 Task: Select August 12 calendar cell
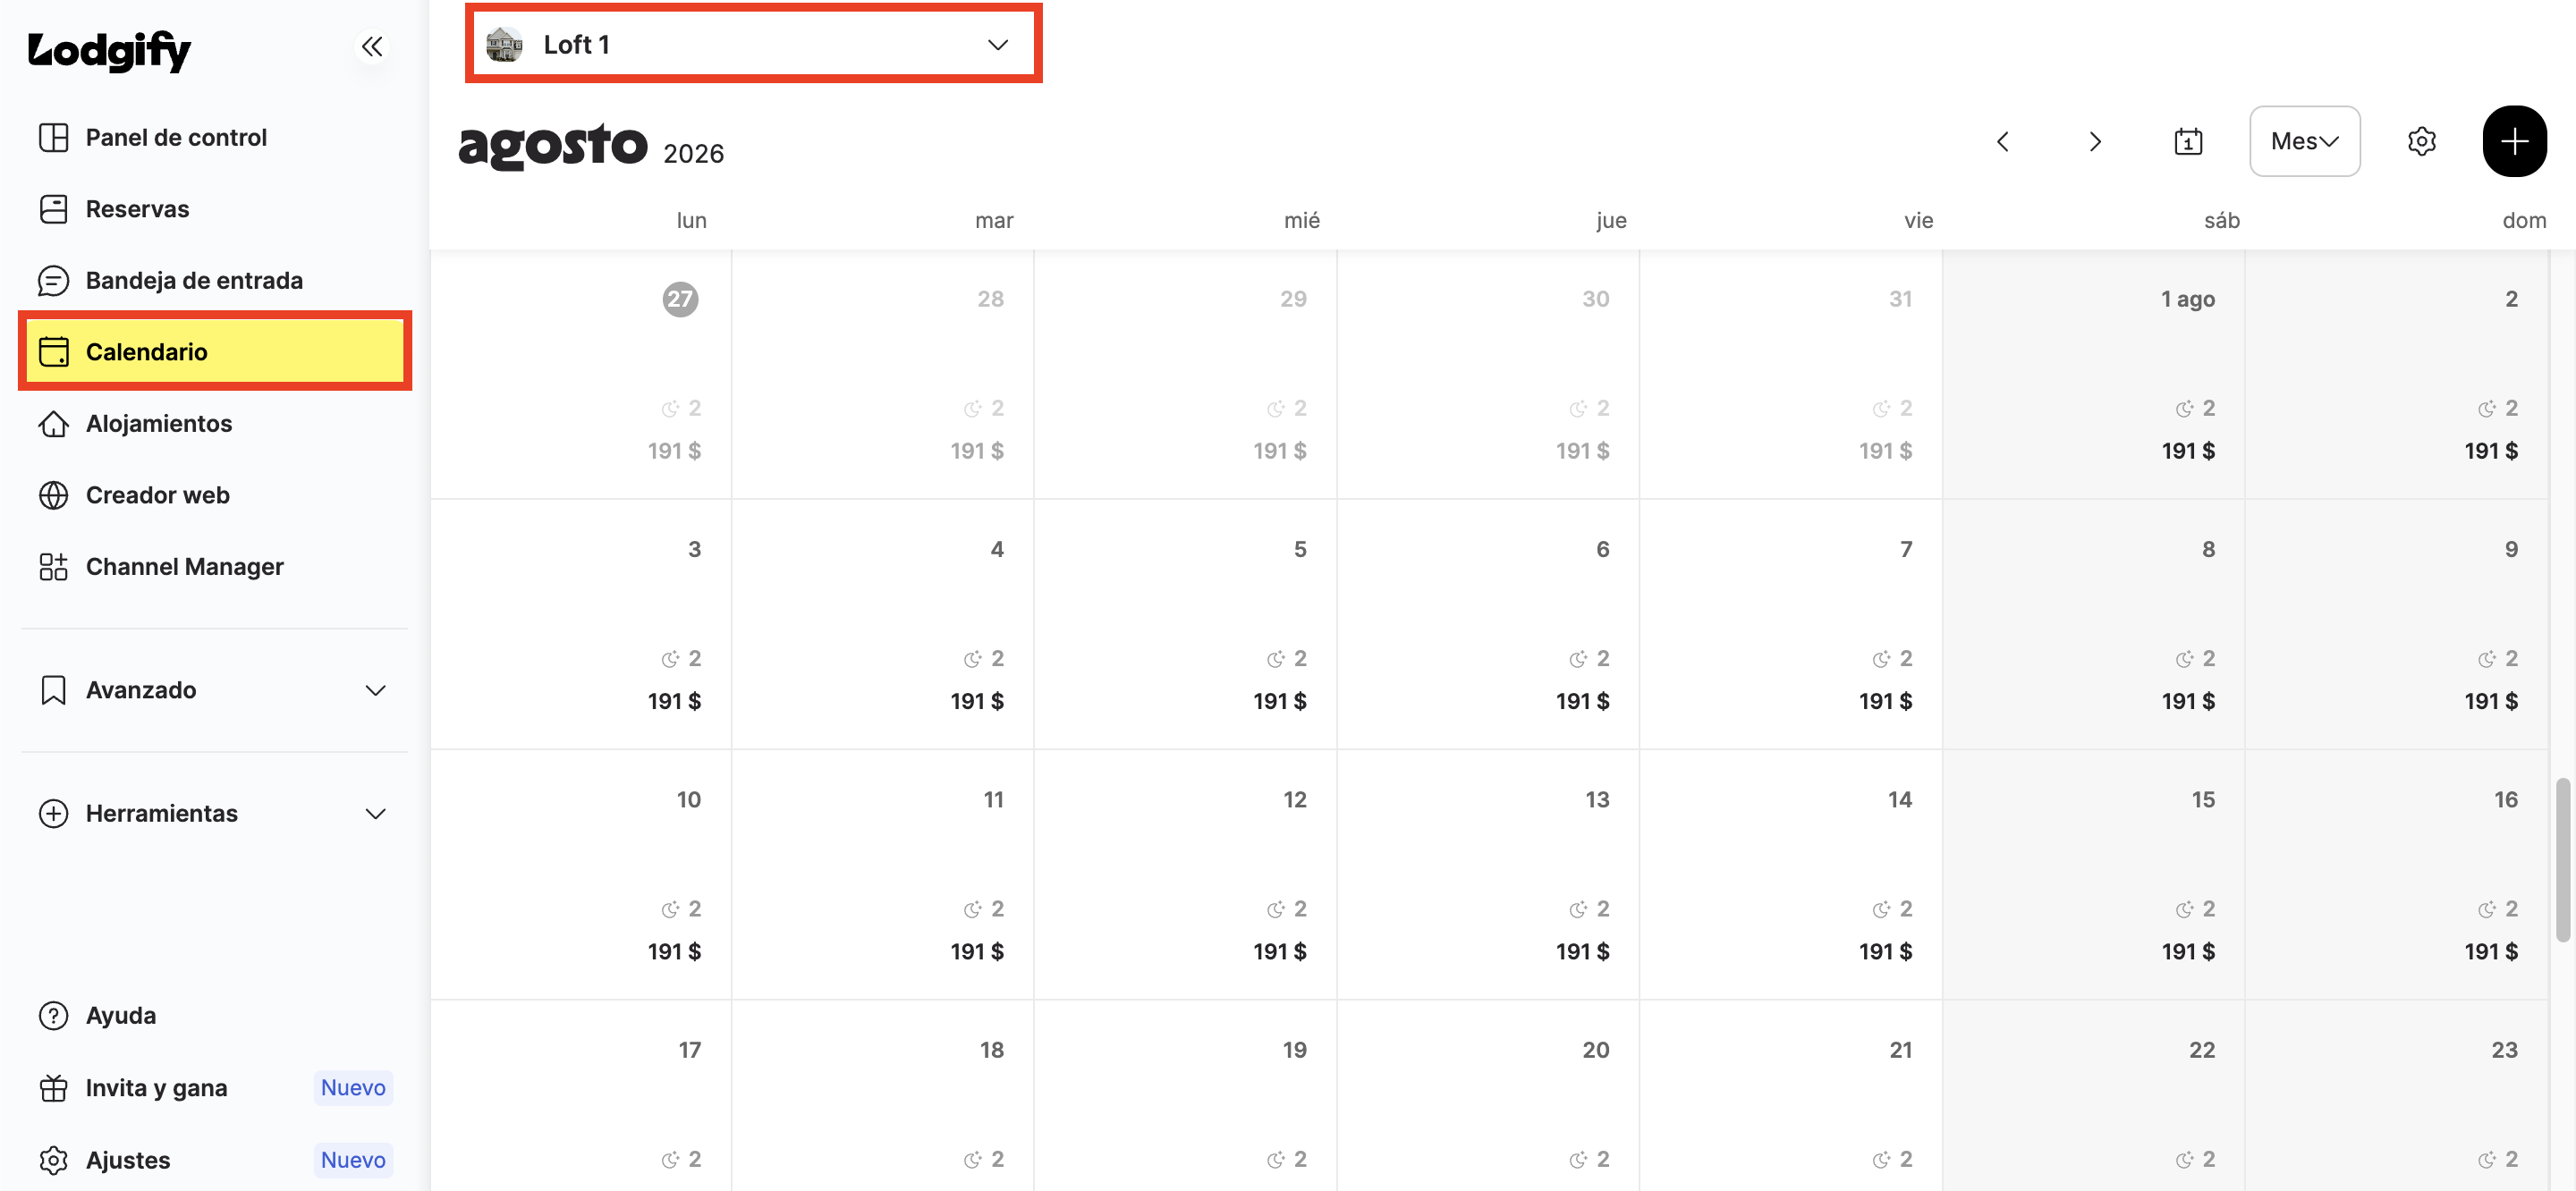click(1185, 874)
